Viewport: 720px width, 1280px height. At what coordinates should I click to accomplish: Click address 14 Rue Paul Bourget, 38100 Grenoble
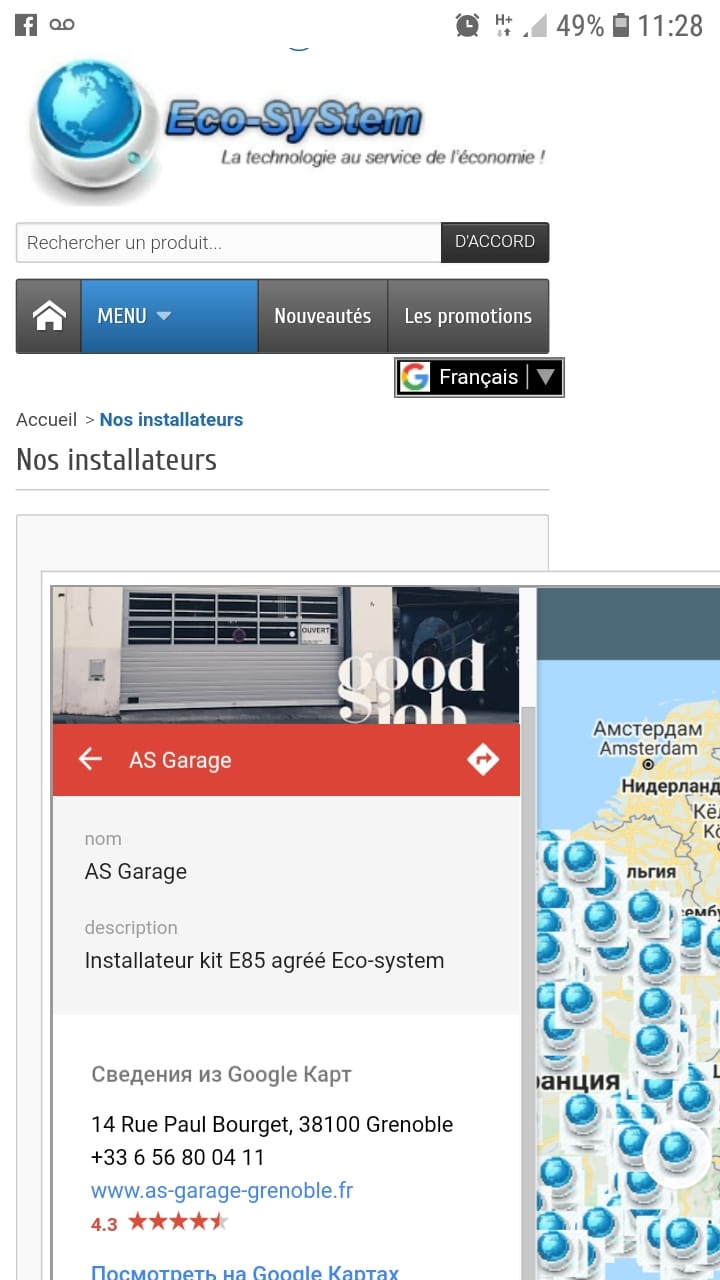[272, 1124]
